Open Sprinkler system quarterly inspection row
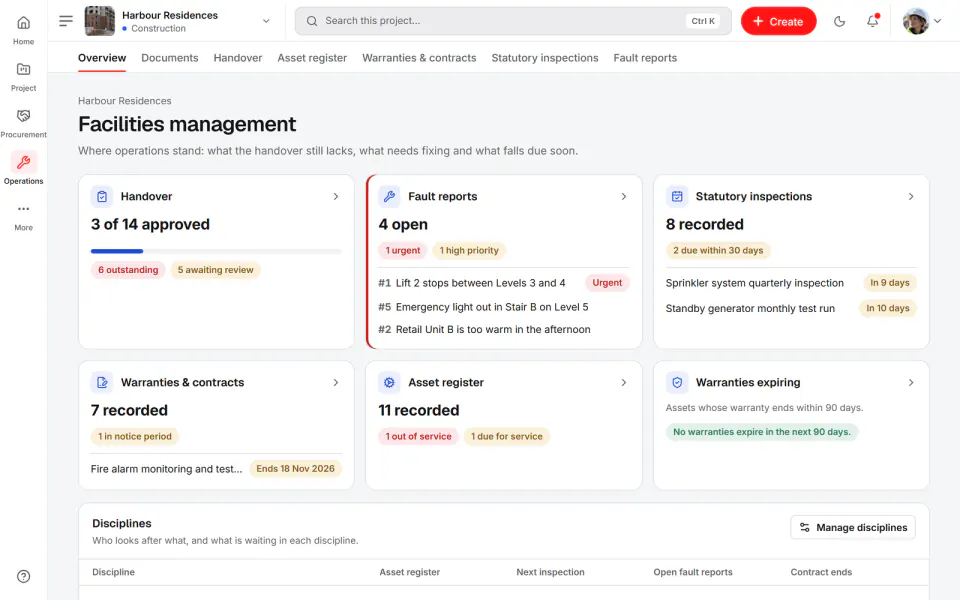Viewport: 960px width, 600px height. click(791, 283)
